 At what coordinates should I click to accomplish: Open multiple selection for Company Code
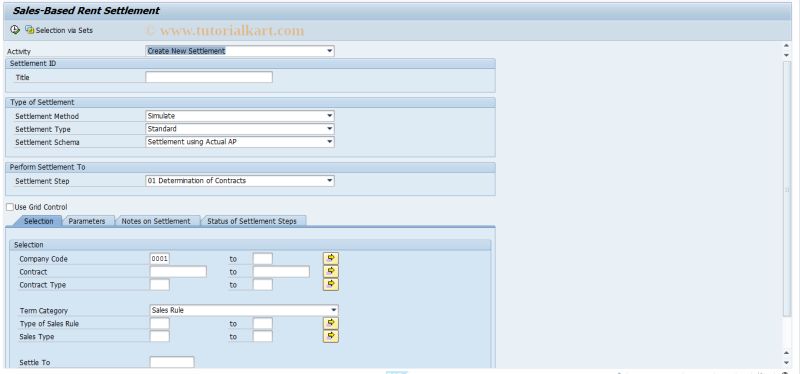point(331,258)
